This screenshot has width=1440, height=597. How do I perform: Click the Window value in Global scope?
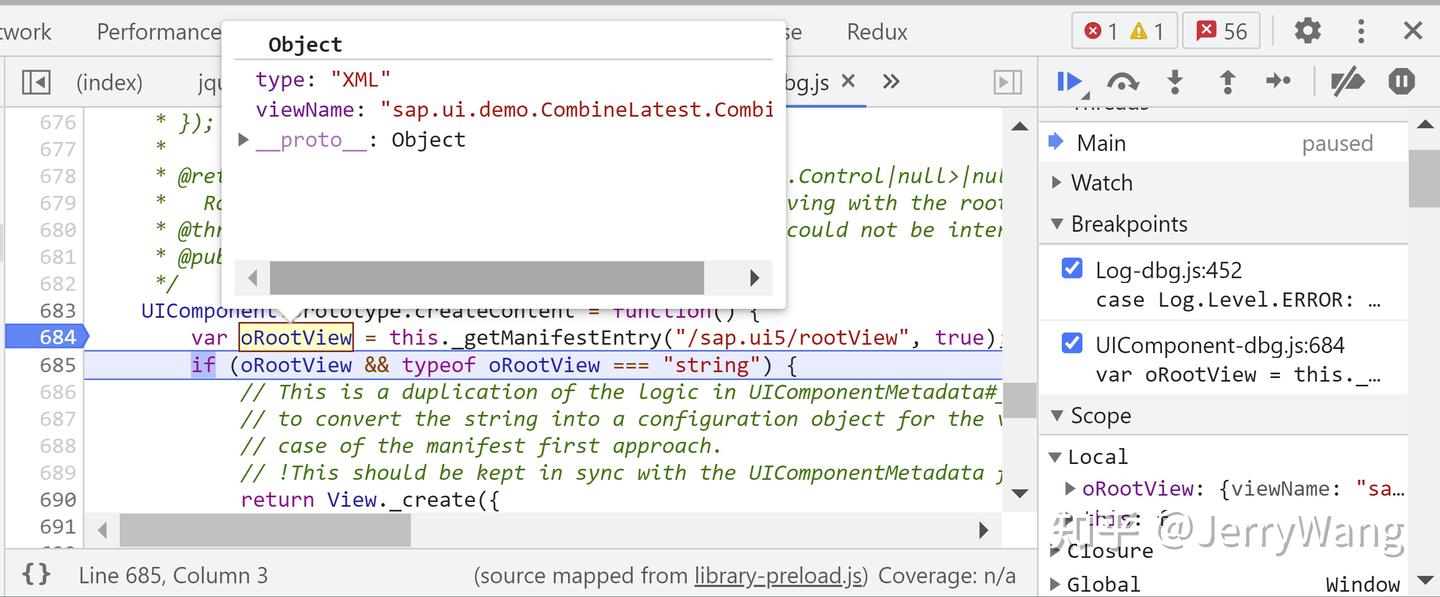[x=1363, y=584]
